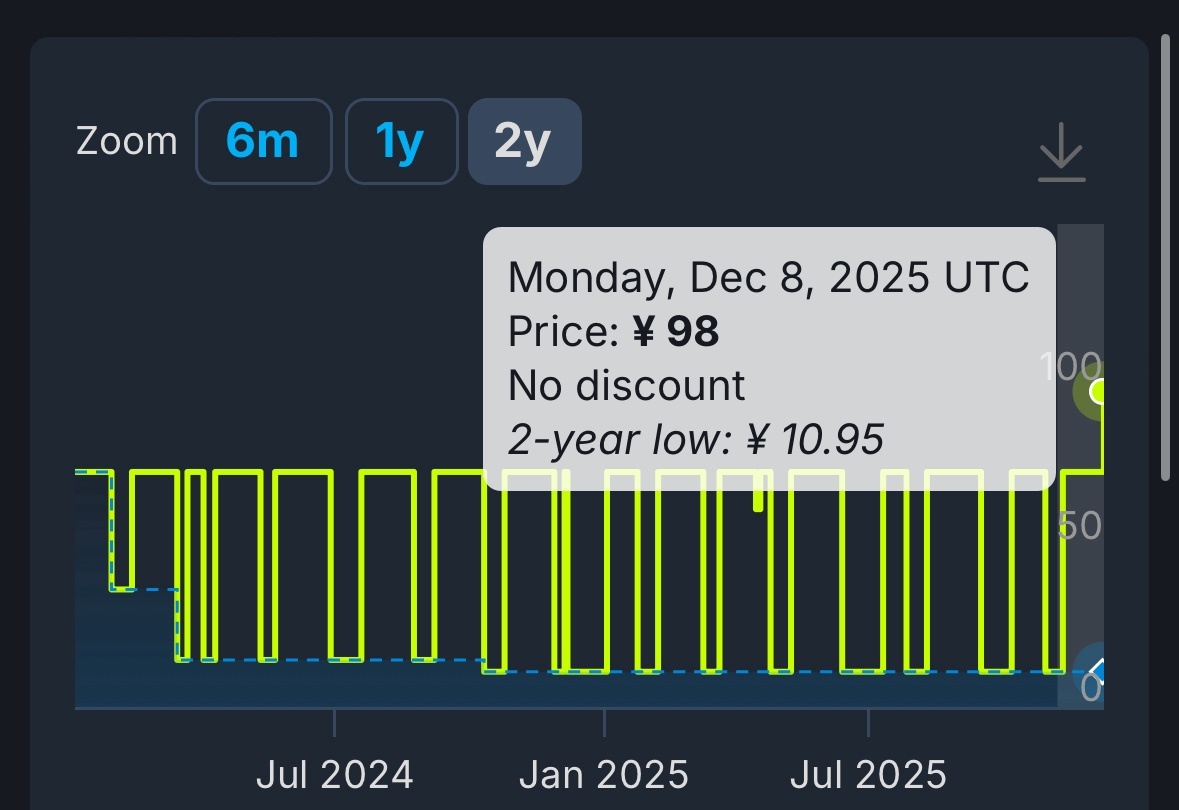The image size is (1179, 810).
Task: Click the green current-price point marker
Action: coord(1097,391)
